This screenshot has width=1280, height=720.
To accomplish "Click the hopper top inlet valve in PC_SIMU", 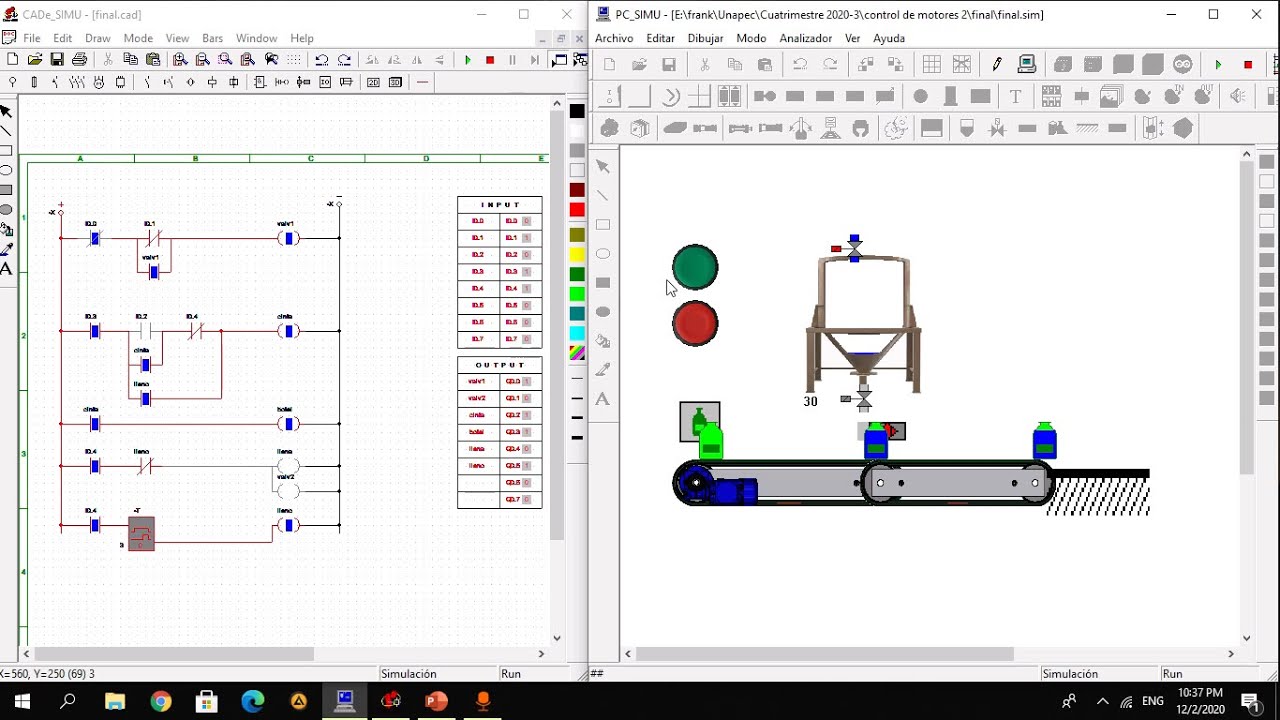I will point(854,247).
